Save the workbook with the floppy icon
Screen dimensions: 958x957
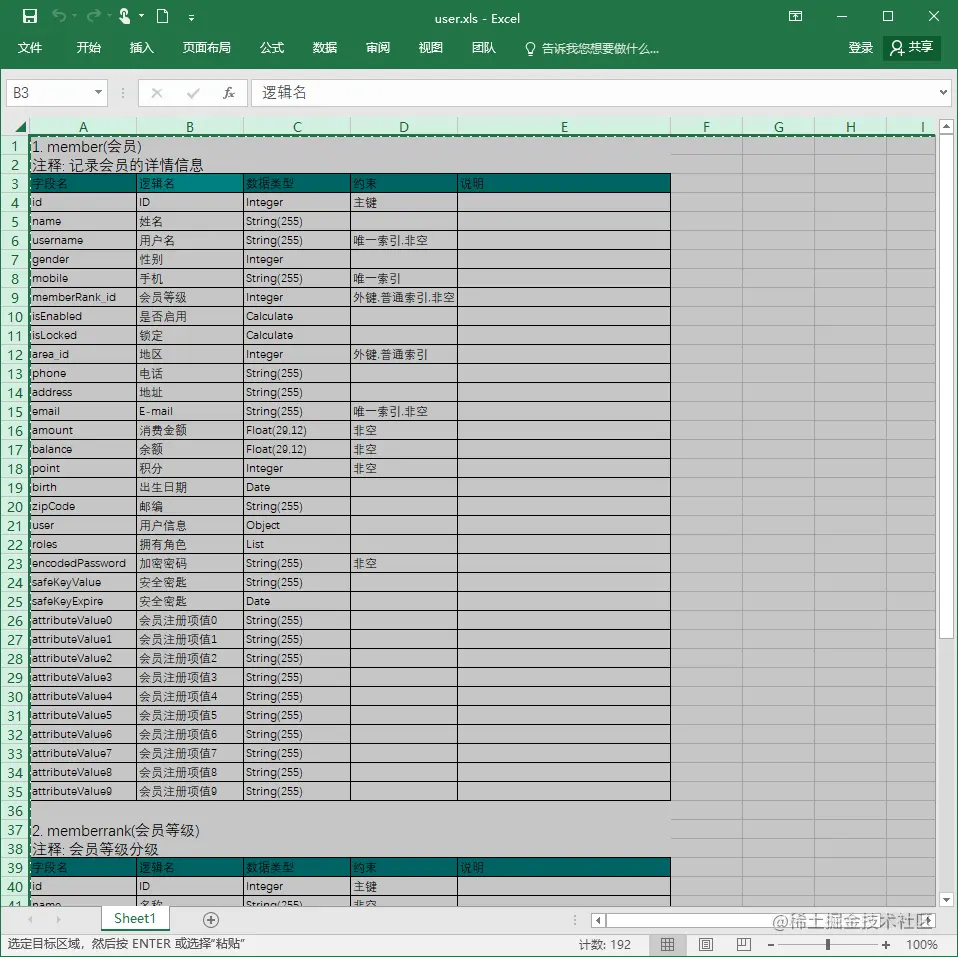click(x=29, y=16)
